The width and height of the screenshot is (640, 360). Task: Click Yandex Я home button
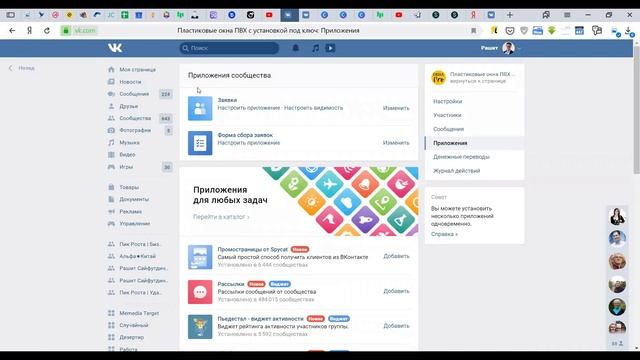(29, 31)
